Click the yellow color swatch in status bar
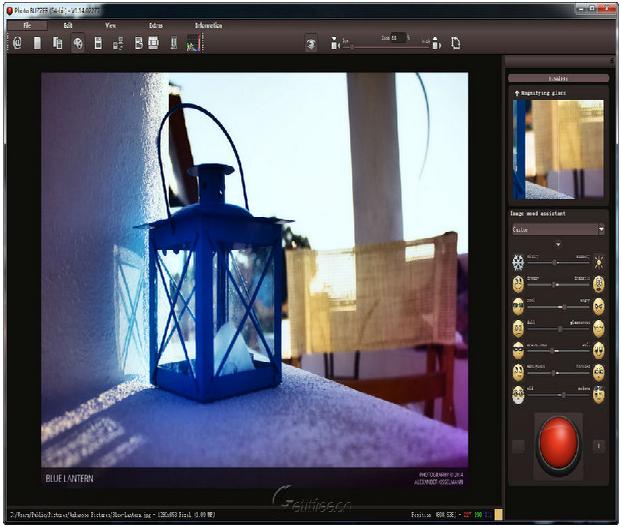Screen dimensions: 621x527 coord(498,514)
